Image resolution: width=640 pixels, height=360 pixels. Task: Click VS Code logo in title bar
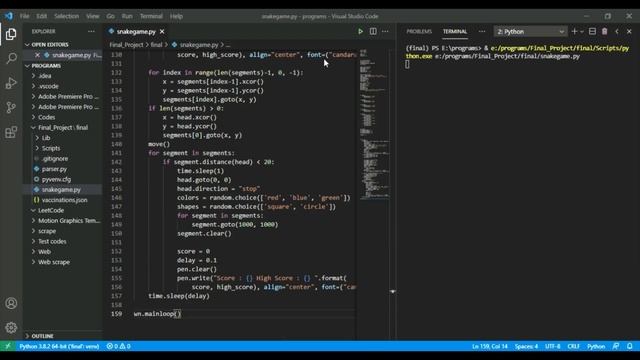(x=9, y=16)
